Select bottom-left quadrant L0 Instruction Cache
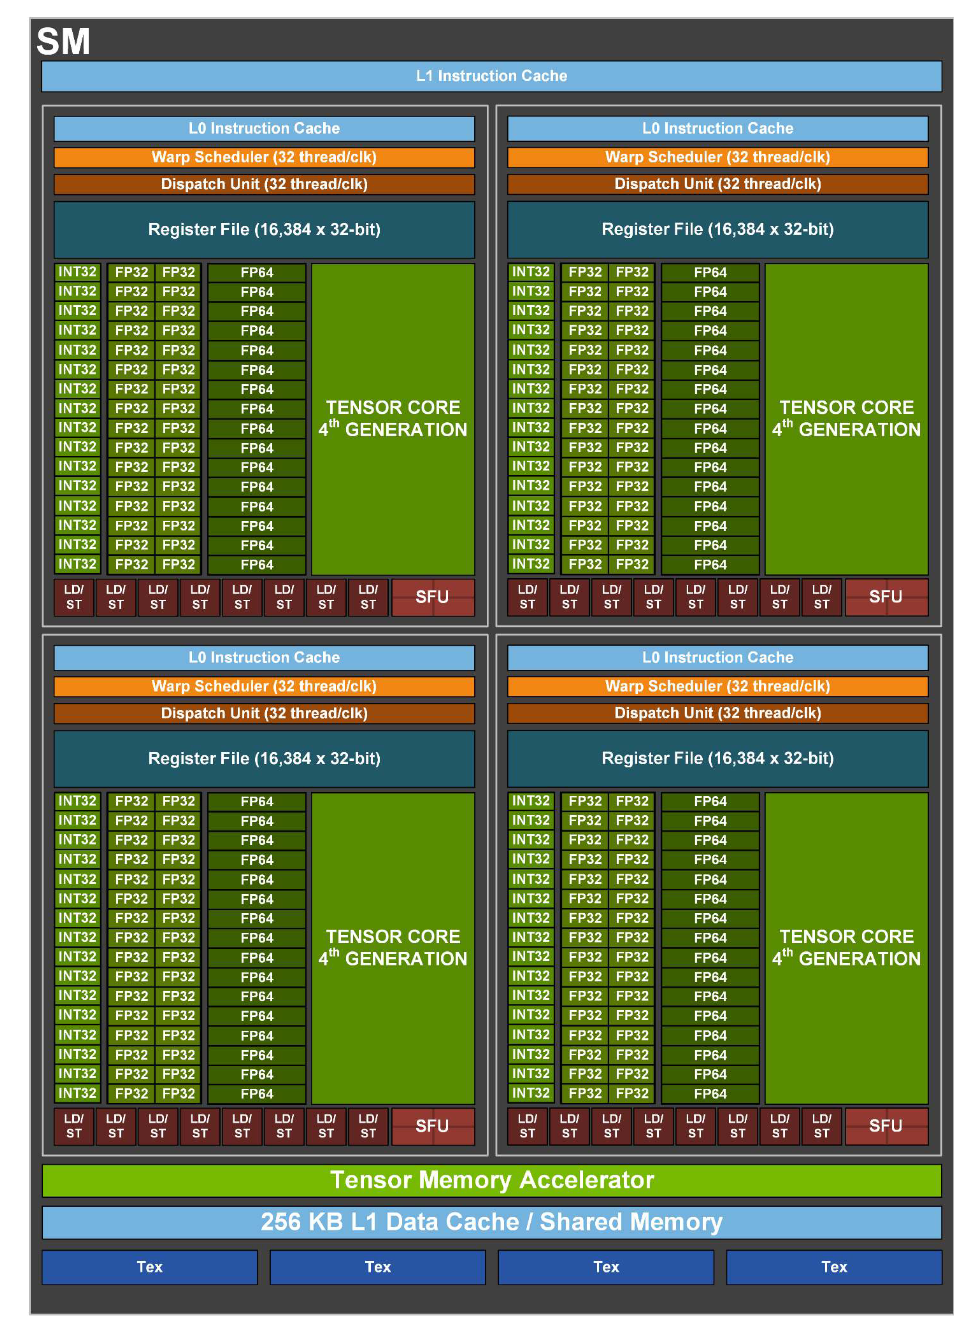The image size is (954, 1330). tap(264, 657)
